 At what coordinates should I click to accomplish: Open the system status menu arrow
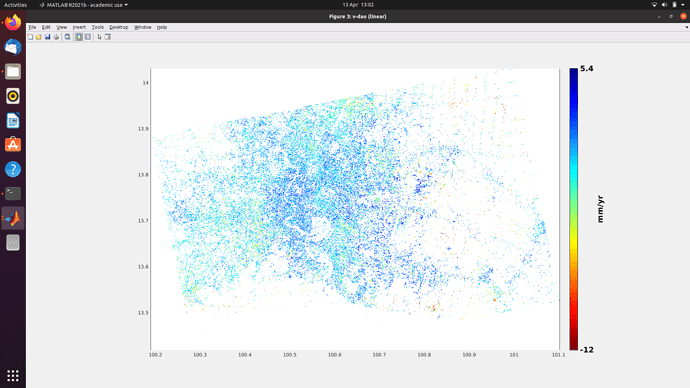coord(683,5)
